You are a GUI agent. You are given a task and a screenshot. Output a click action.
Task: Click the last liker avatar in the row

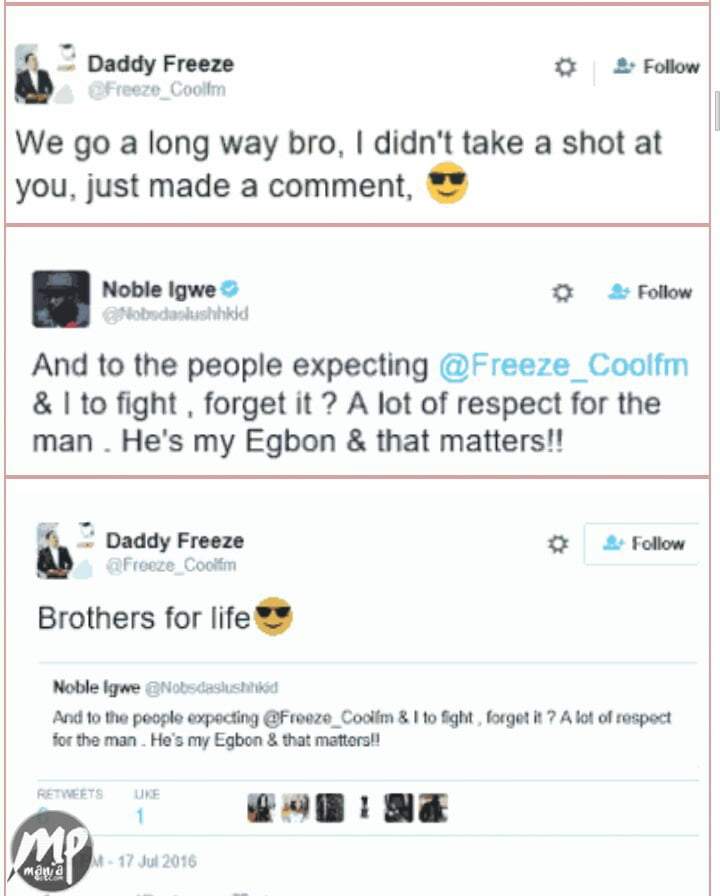pos(433,808)
